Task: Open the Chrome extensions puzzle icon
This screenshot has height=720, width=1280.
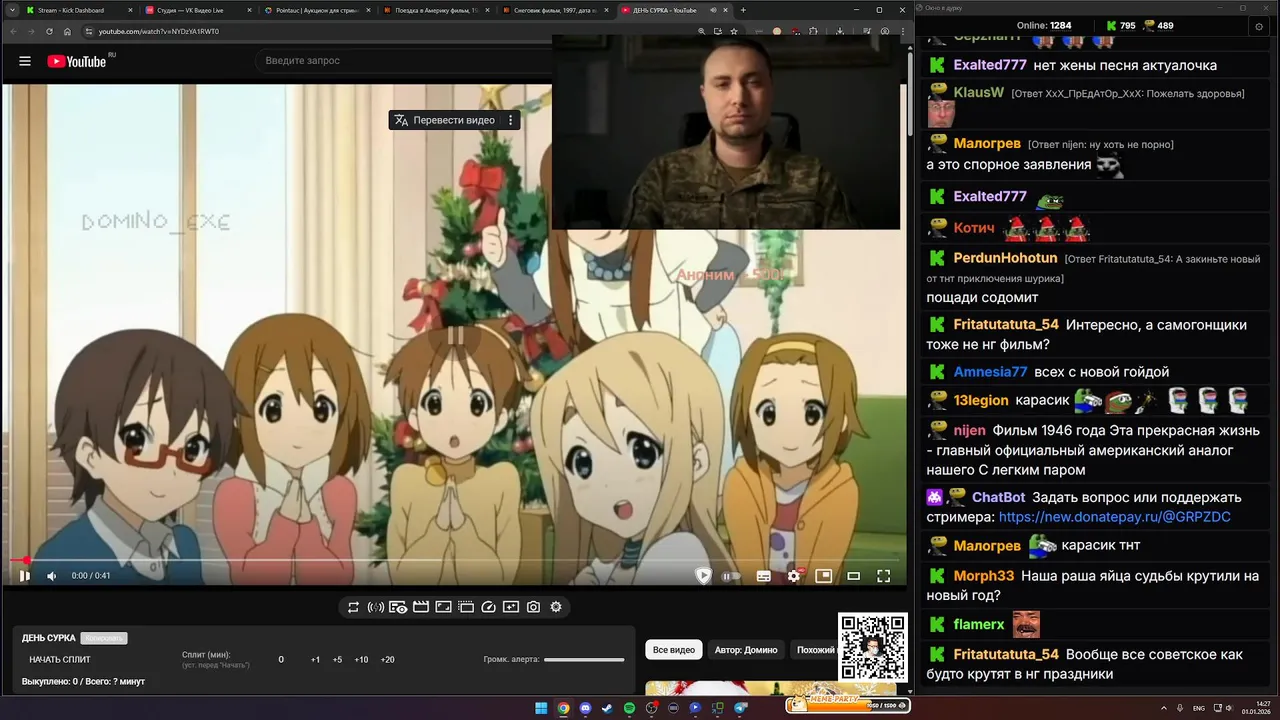Action: (812, 31)
